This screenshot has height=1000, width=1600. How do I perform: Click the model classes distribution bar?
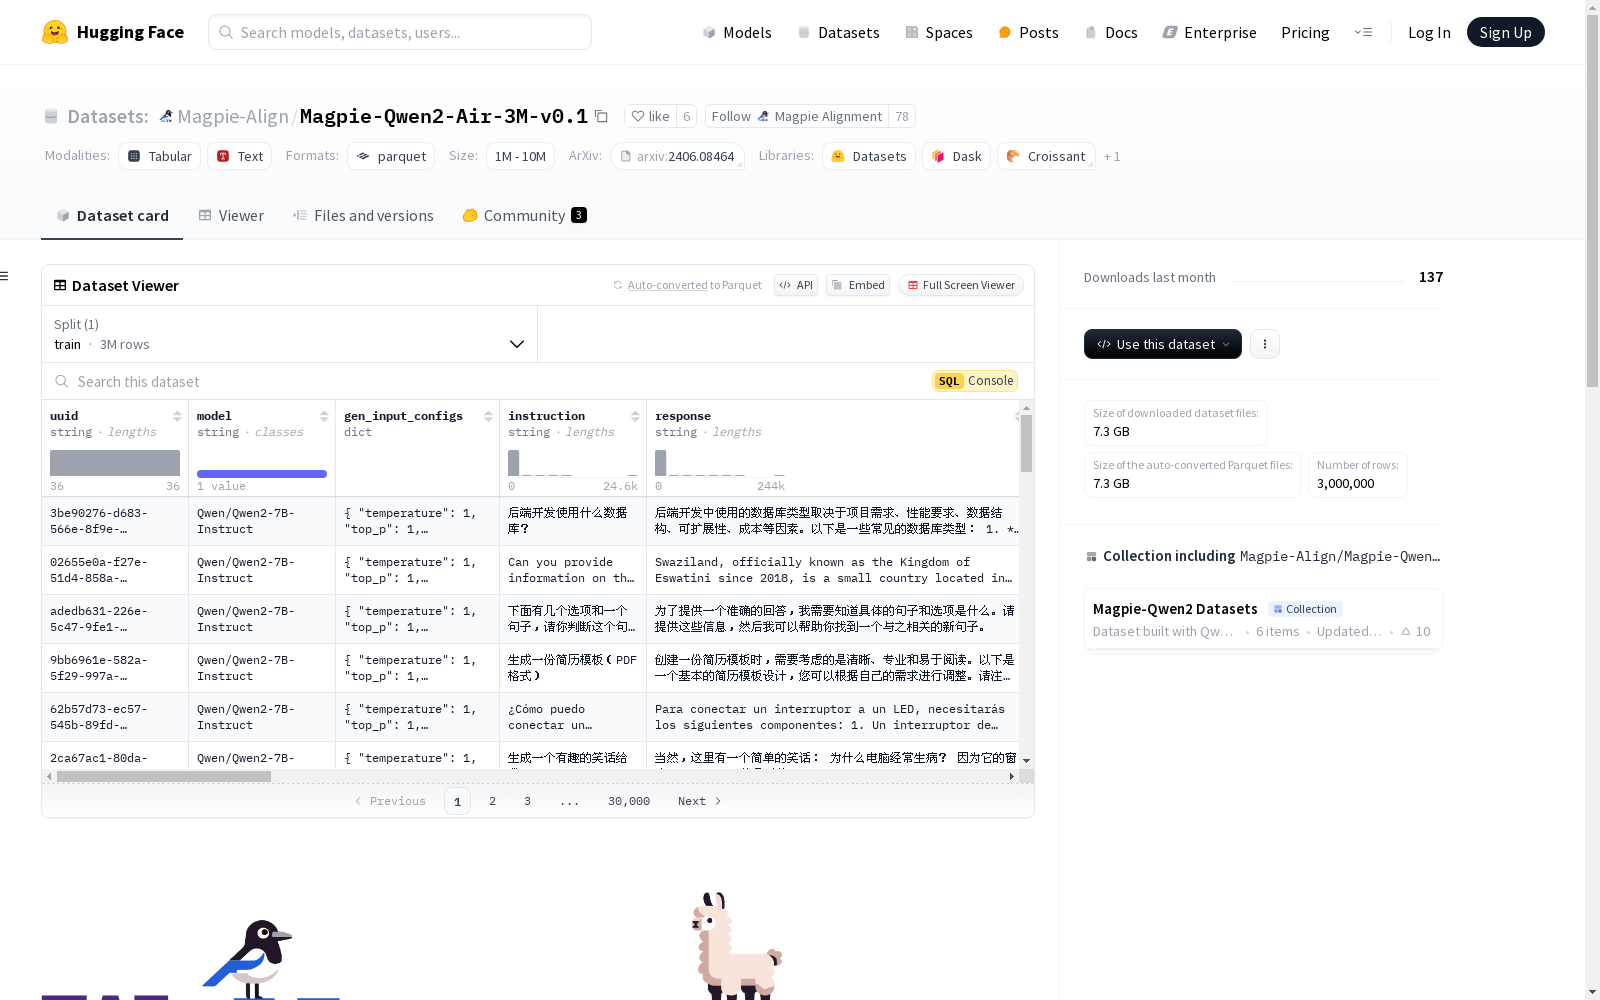(262, 474)
